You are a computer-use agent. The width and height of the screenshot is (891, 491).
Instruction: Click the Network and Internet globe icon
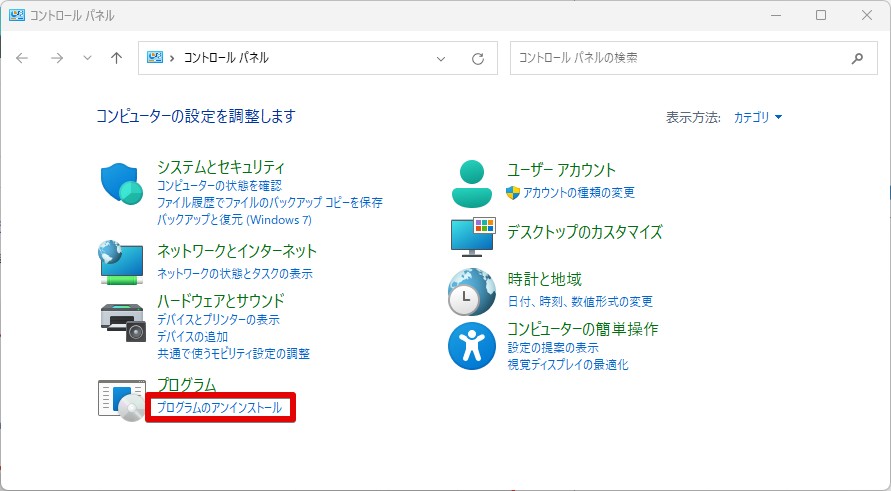tap(122, 262)
